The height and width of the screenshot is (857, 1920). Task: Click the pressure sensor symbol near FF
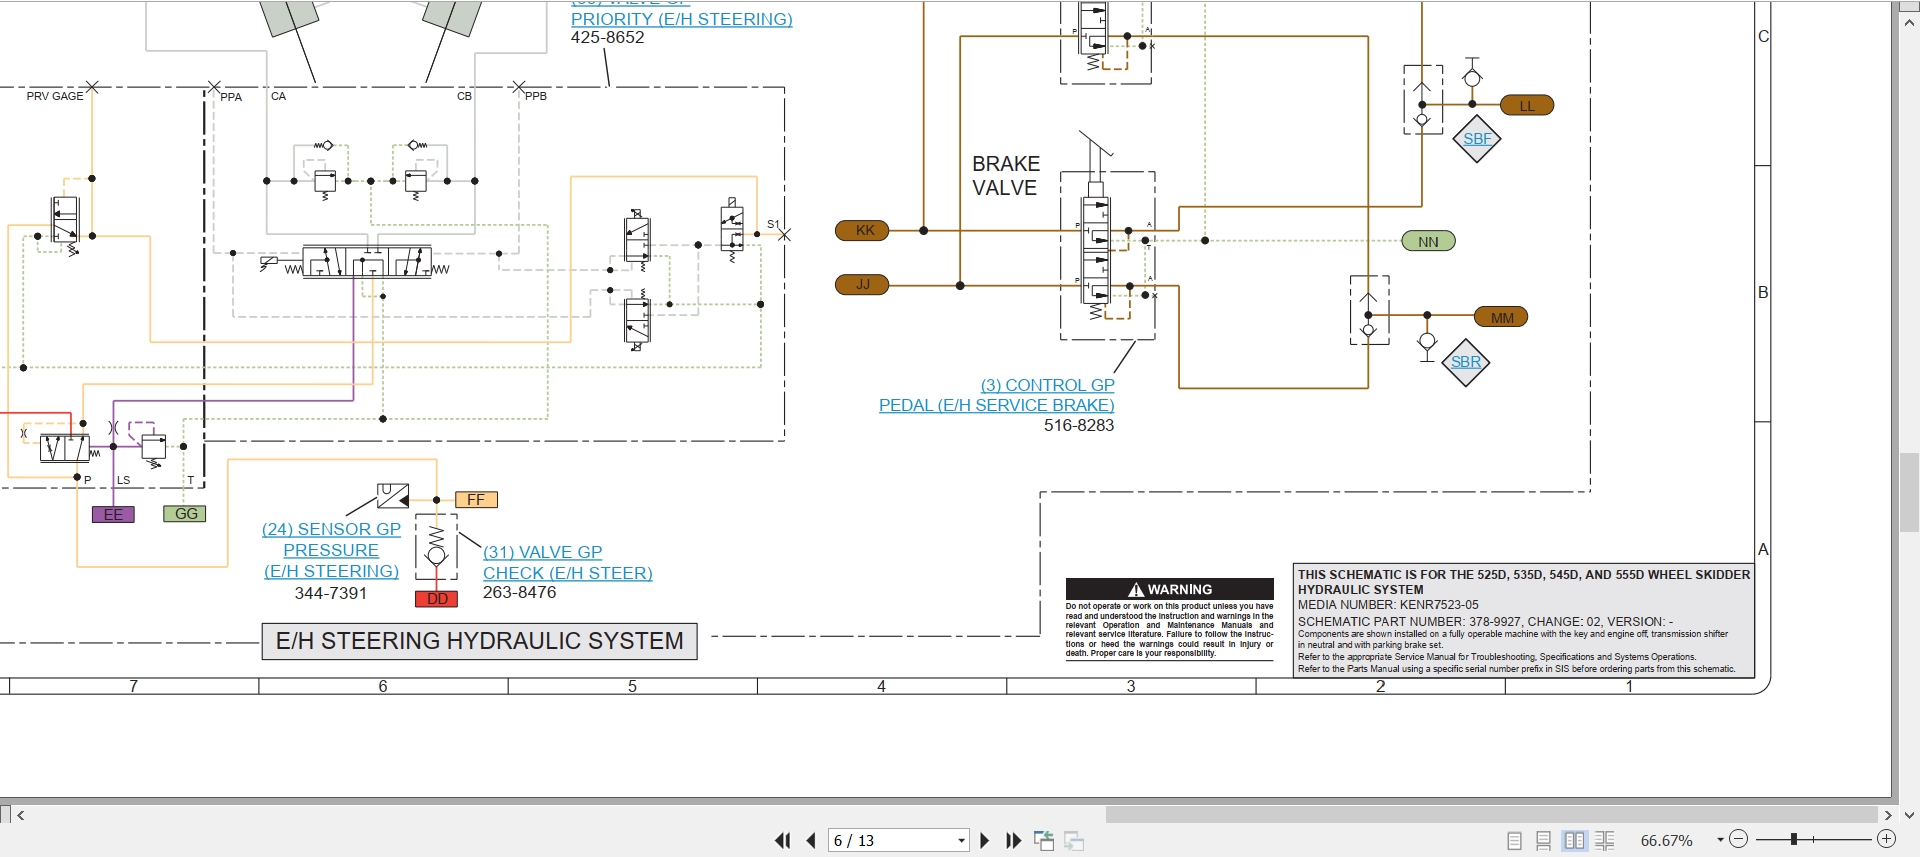point(393,495)
